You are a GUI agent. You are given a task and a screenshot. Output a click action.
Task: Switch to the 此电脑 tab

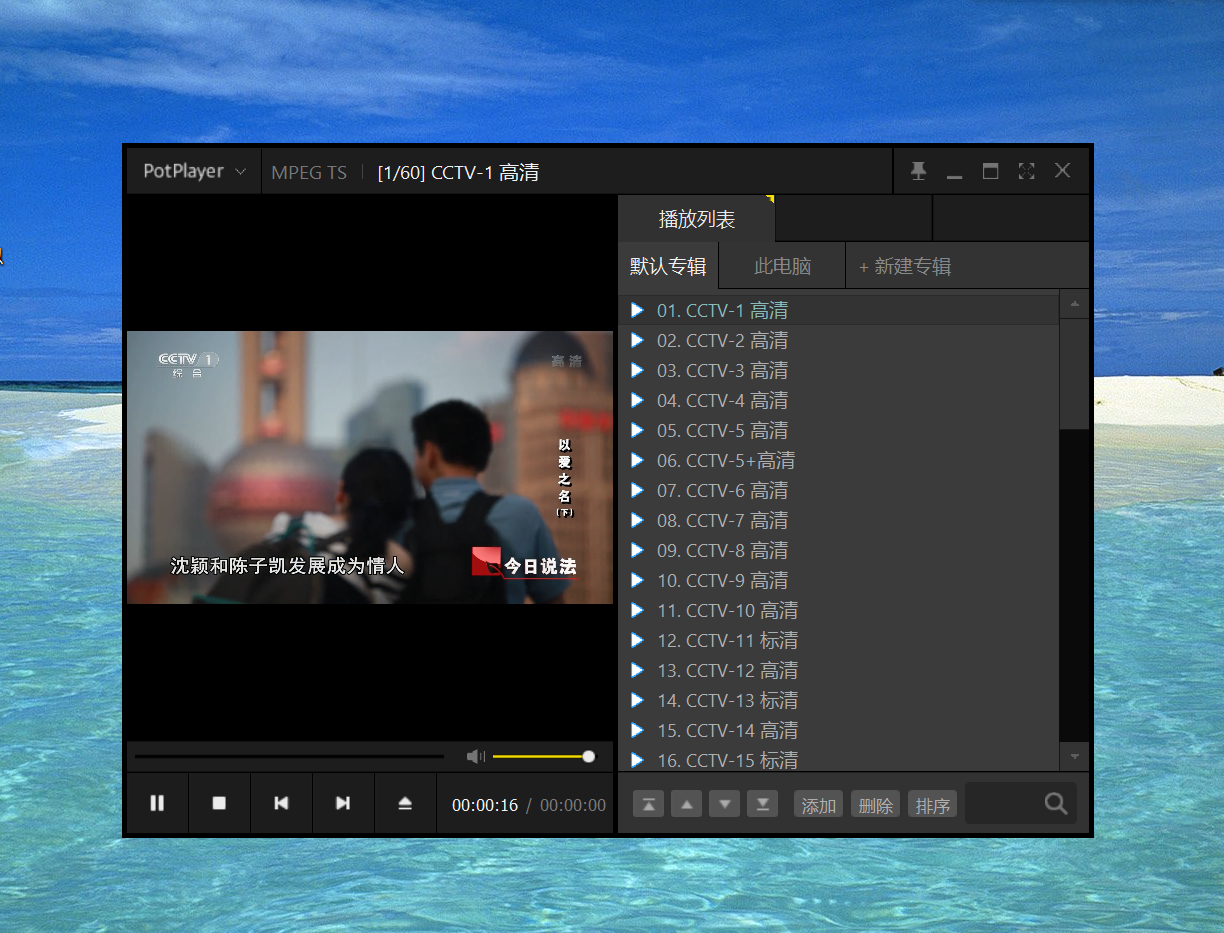pos(782,267)
